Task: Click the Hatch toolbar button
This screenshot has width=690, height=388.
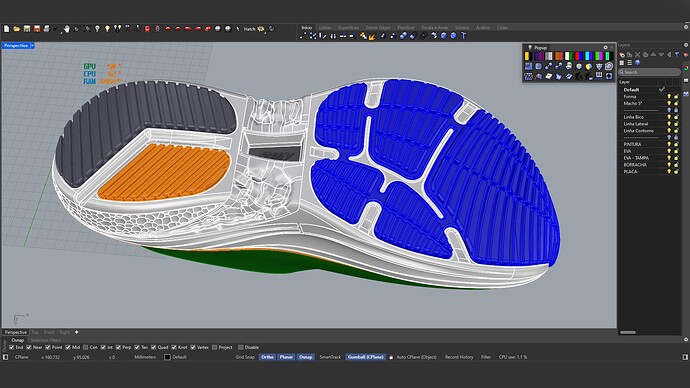Action: pos(250,29)
